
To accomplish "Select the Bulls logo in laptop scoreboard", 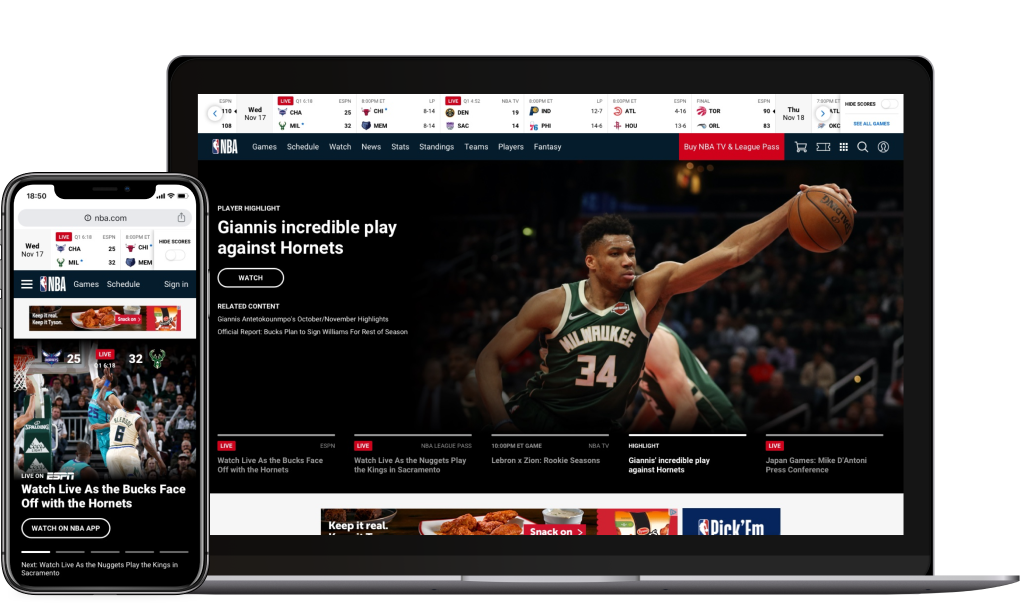I will click(366, 112).
